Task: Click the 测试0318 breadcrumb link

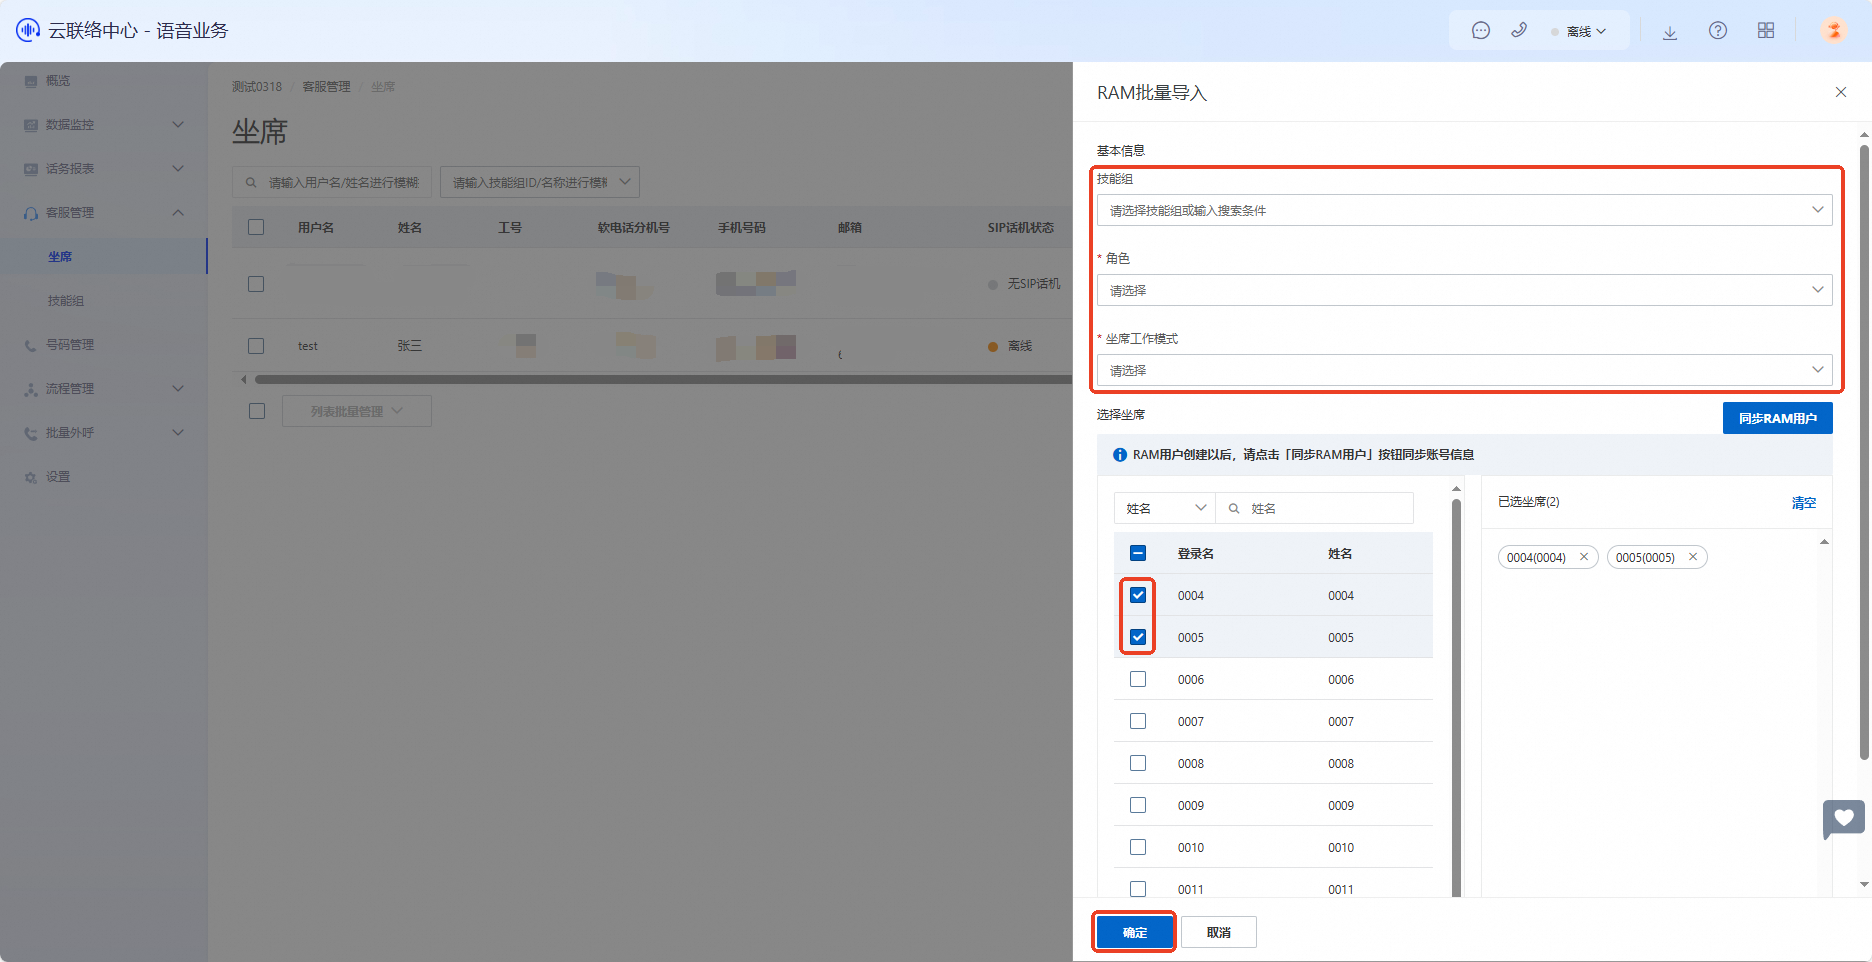Action: [x=257, y=87]
